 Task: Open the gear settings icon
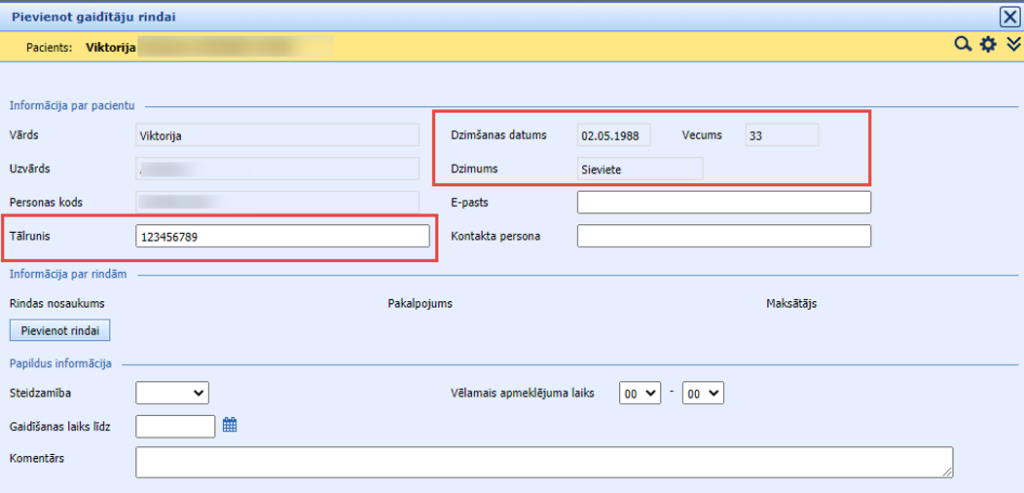pyautogui.click(x=988, y=45)
